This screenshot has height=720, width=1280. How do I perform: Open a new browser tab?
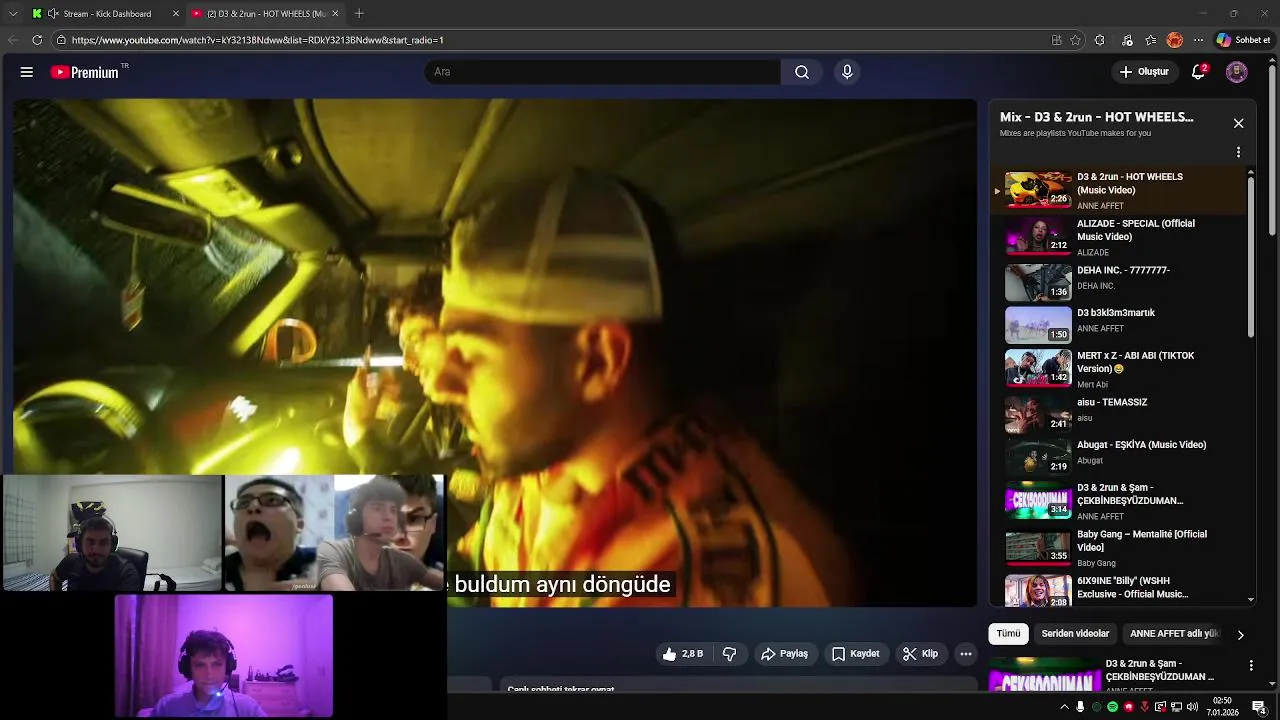tap(359, 14)
